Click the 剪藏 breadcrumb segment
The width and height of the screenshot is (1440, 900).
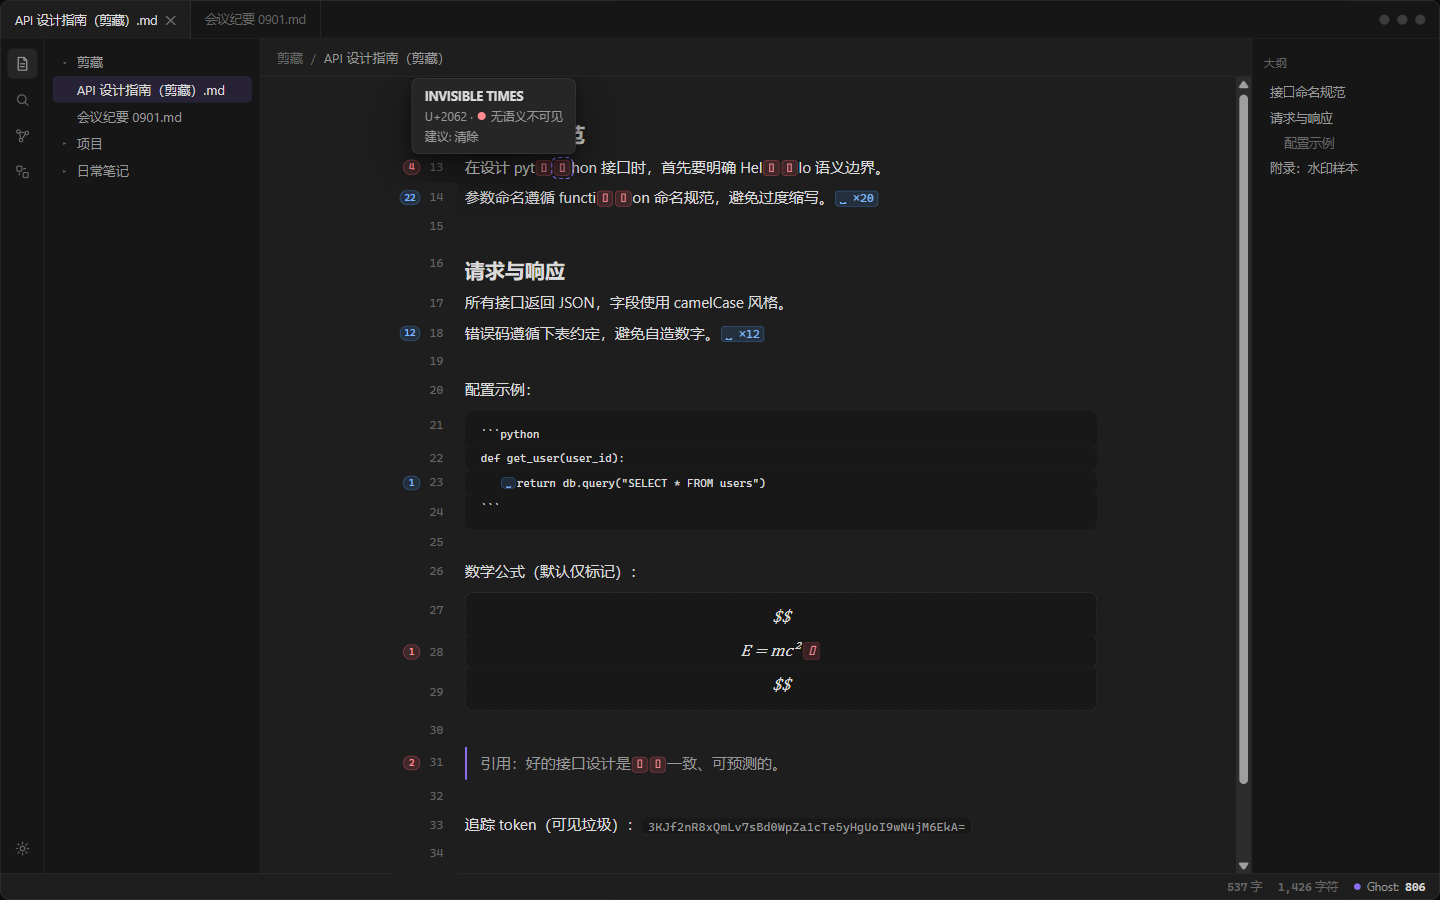pyautogui.click(x=290, y=59)
